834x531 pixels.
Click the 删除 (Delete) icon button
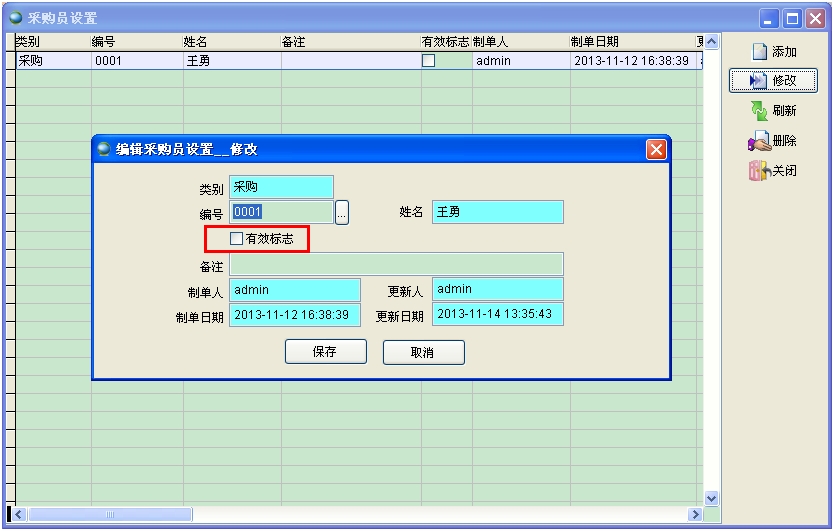point(773,141)
